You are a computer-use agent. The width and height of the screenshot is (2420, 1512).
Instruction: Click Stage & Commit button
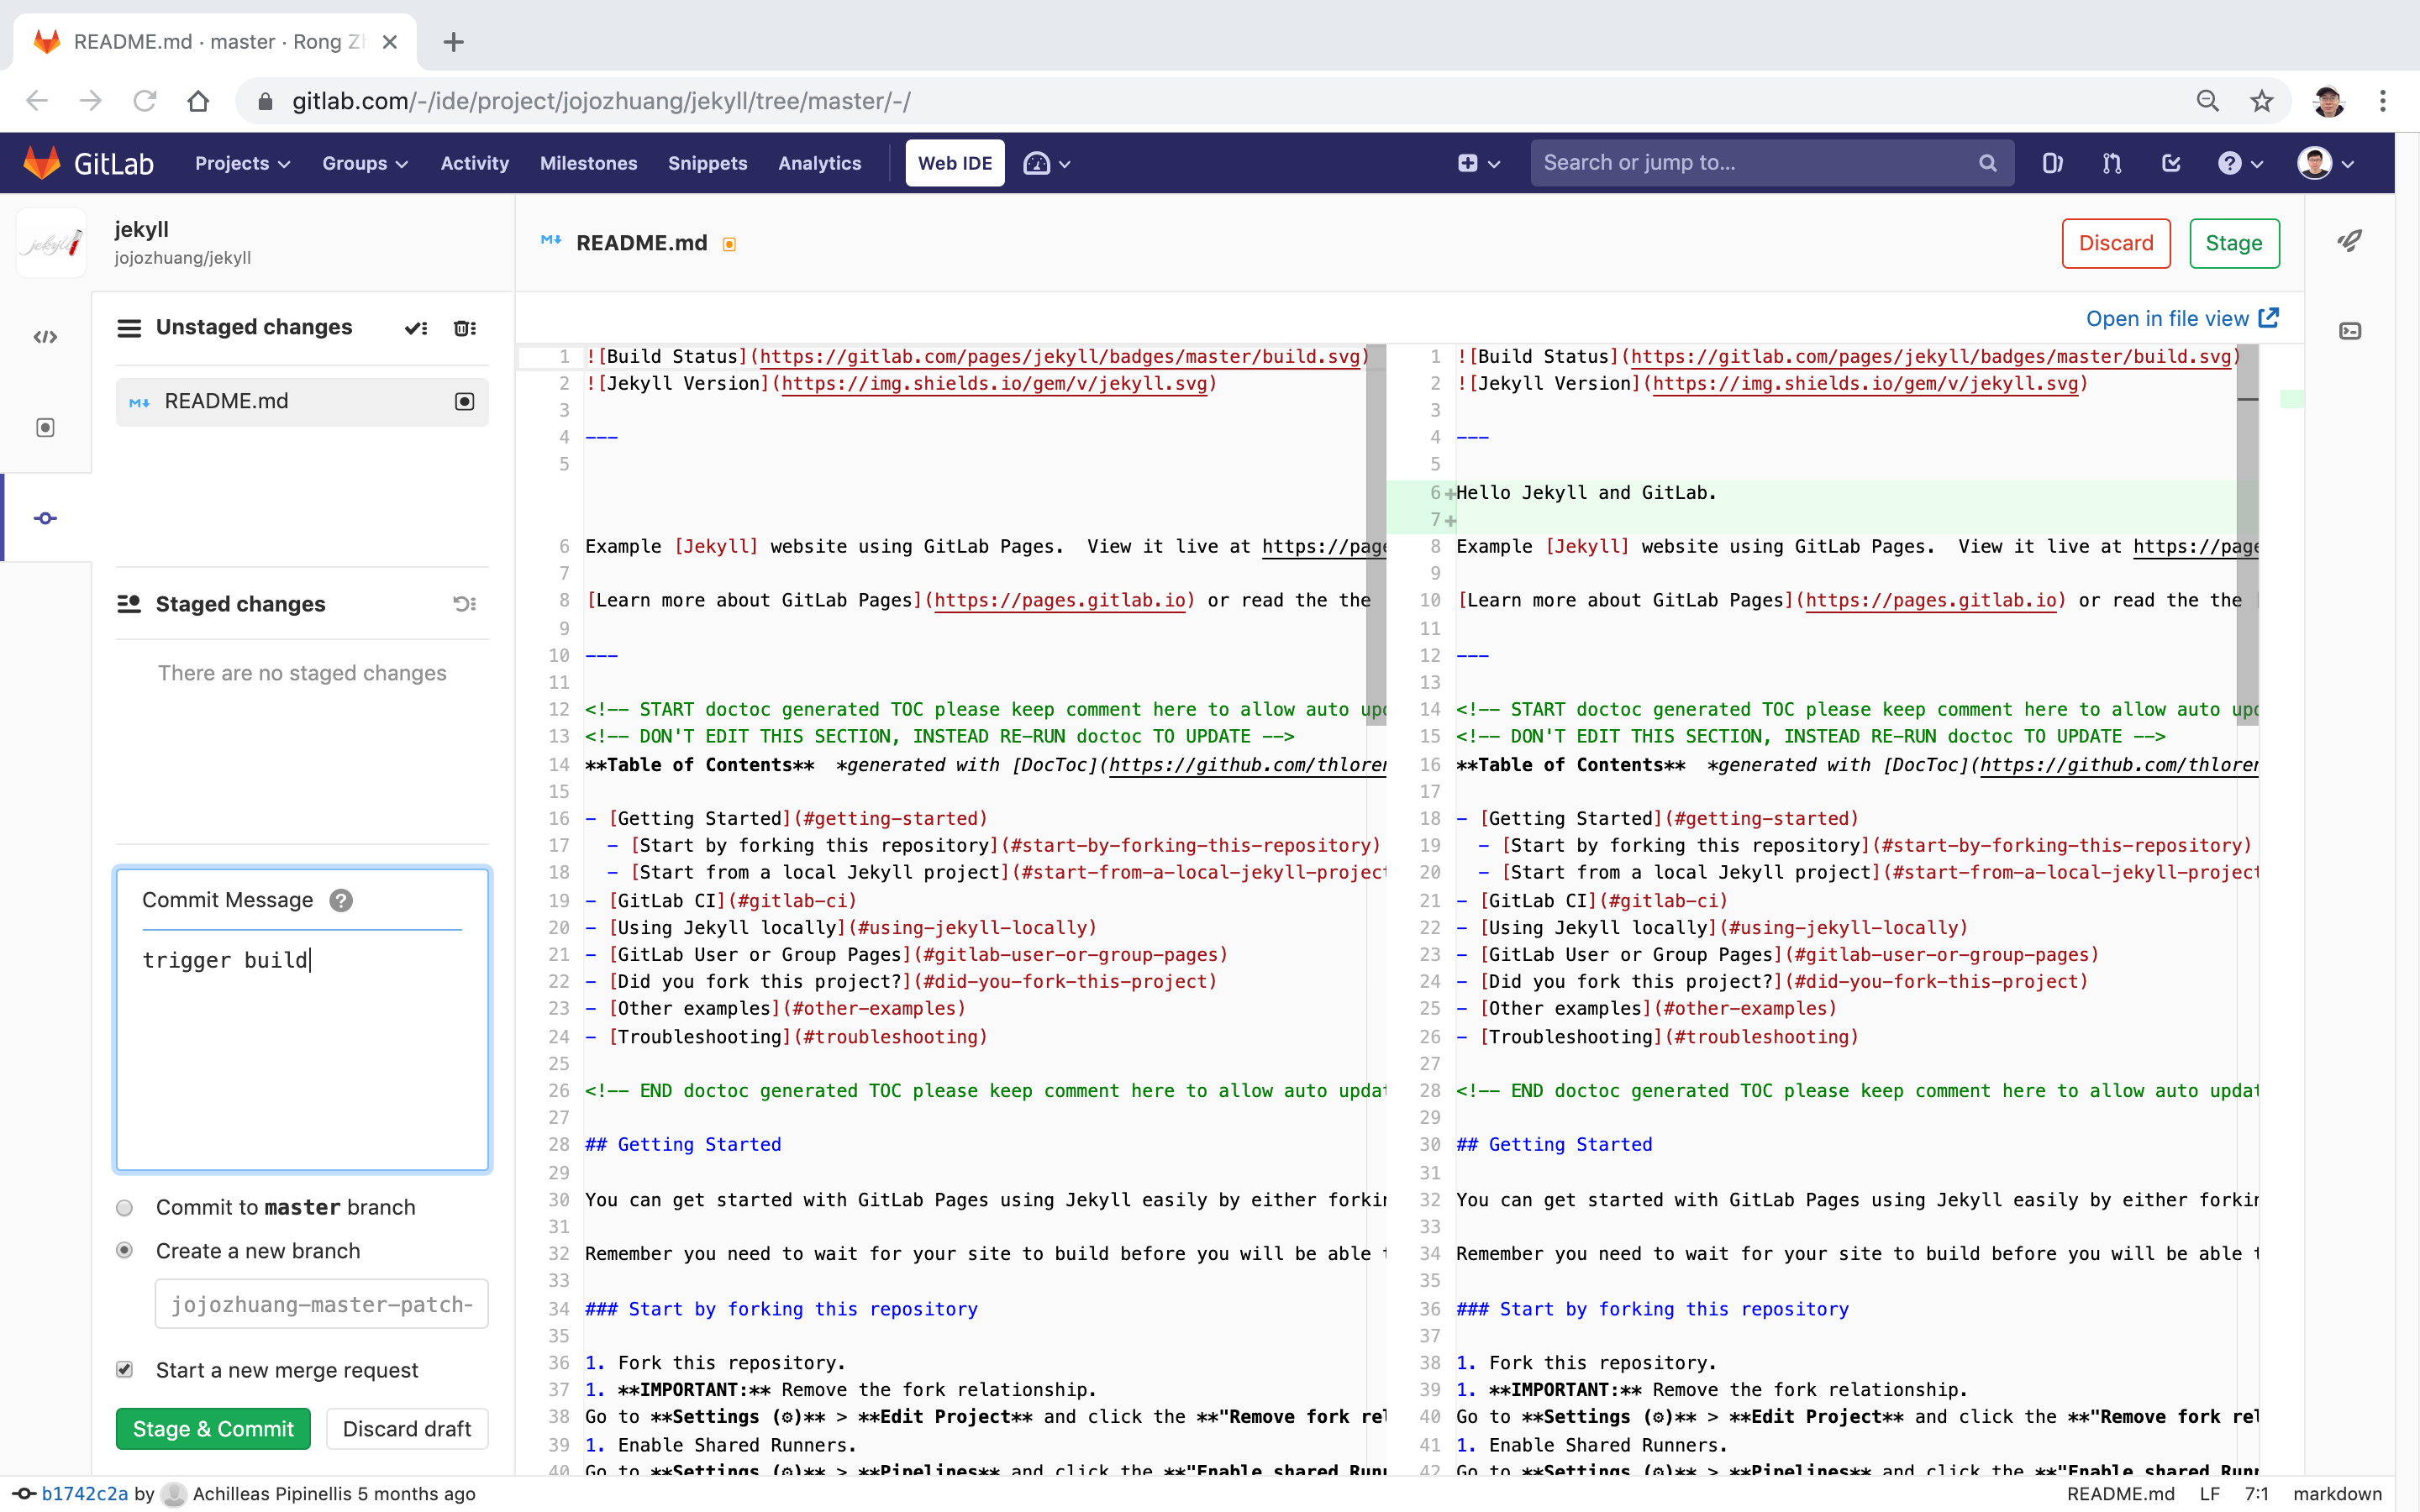pyautogui.click(x=213, y=1429)
